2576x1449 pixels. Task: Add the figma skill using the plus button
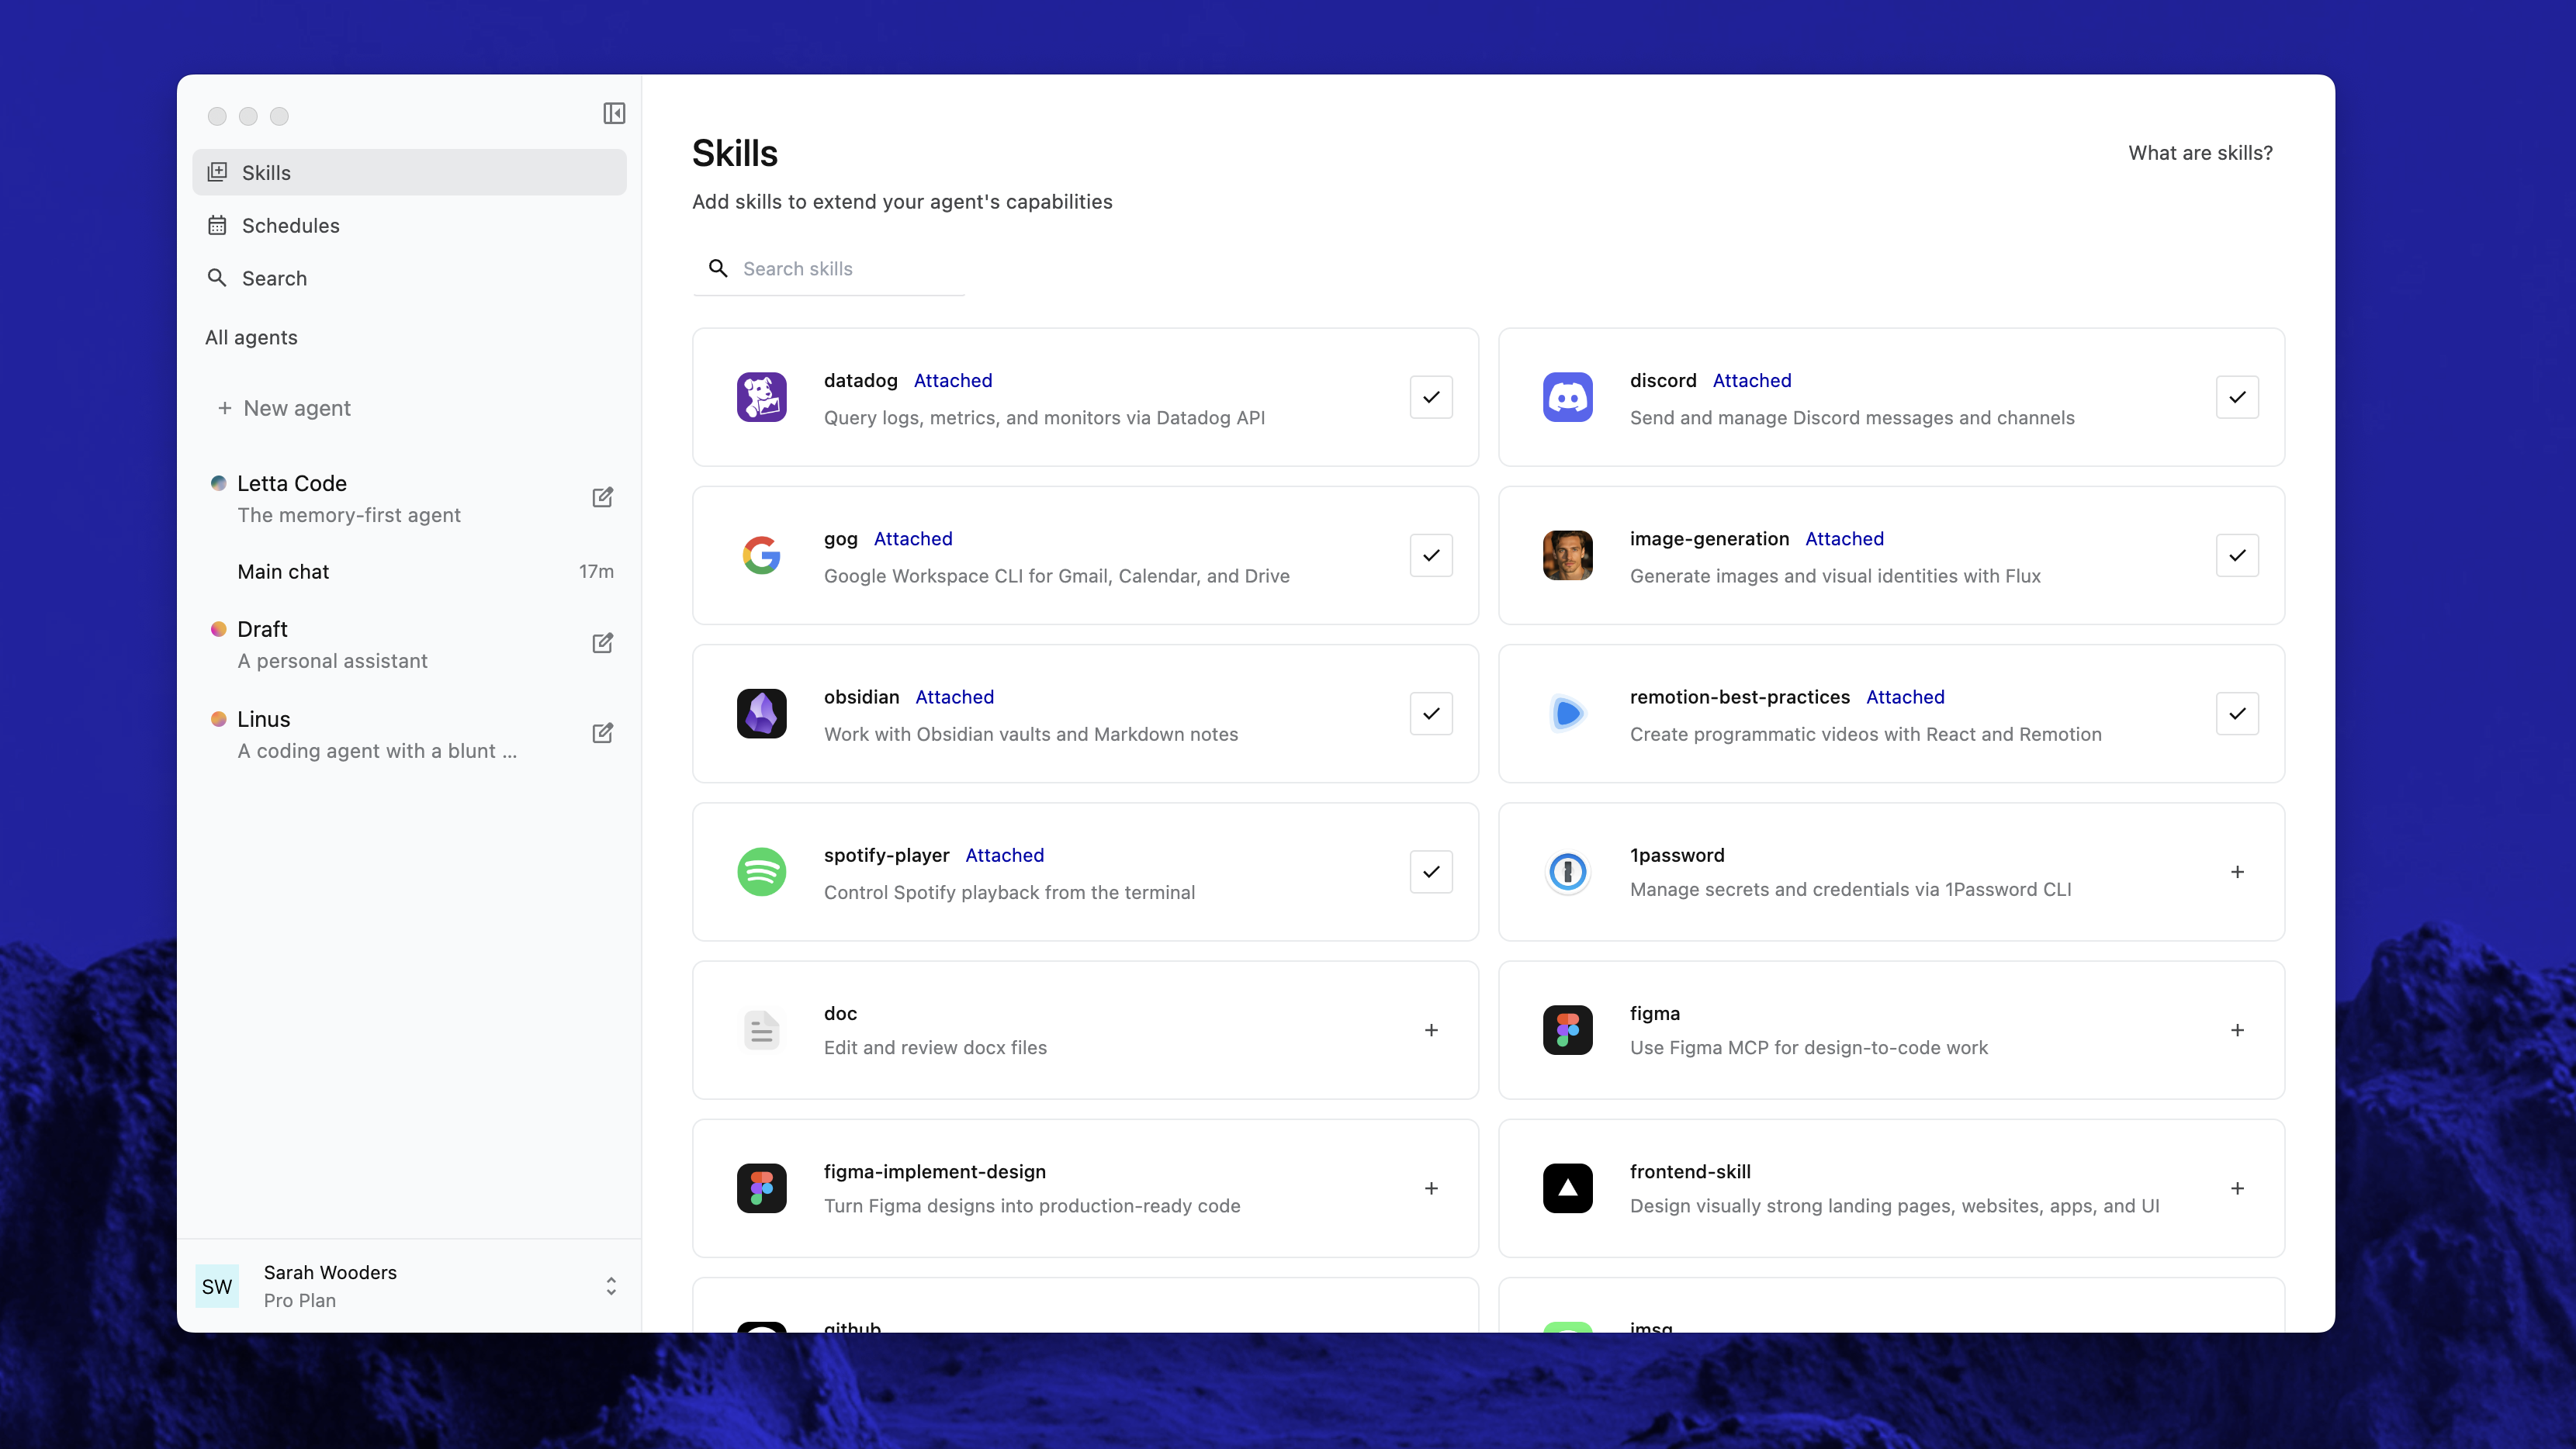pyautogui.click(x=2237, y=1030)
